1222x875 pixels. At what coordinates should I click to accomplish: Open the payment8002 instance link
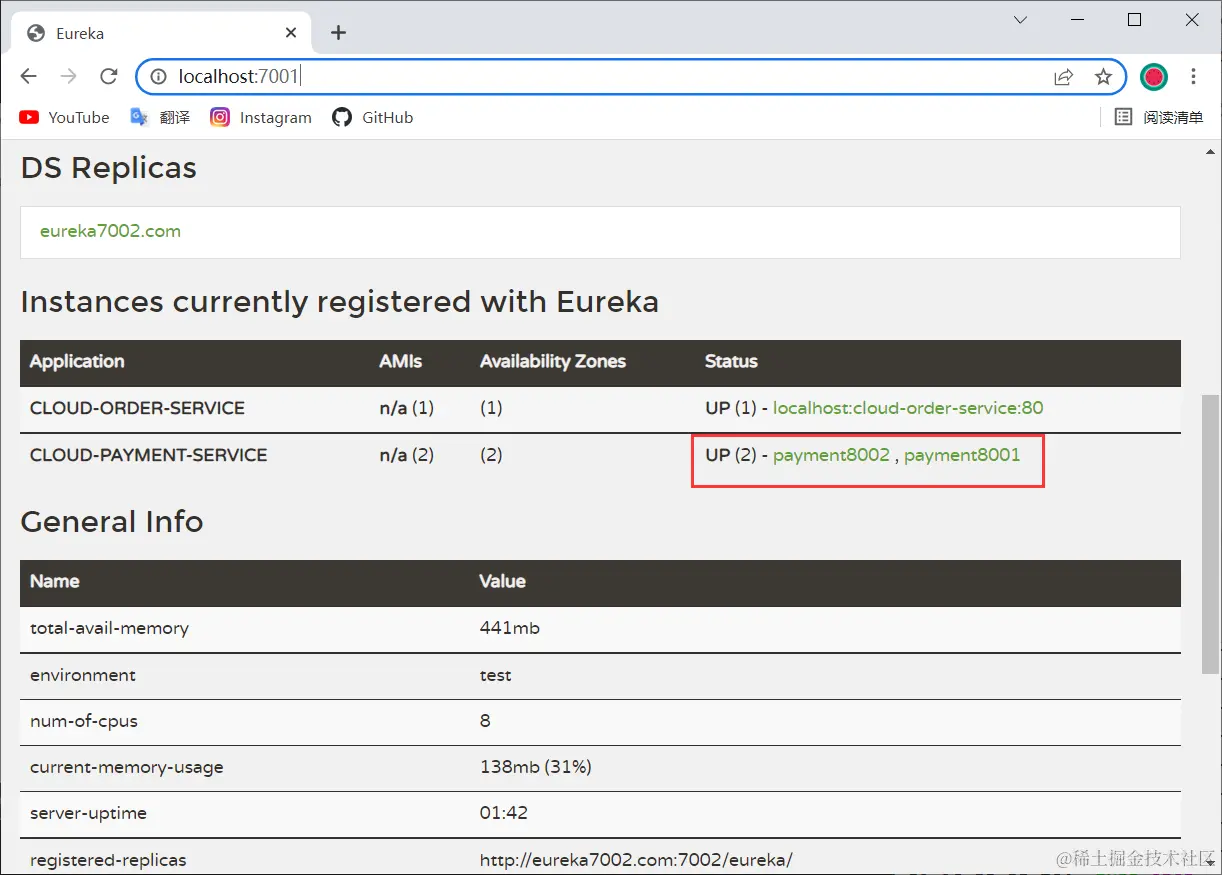pyautogui.click(x=831, y=455)
